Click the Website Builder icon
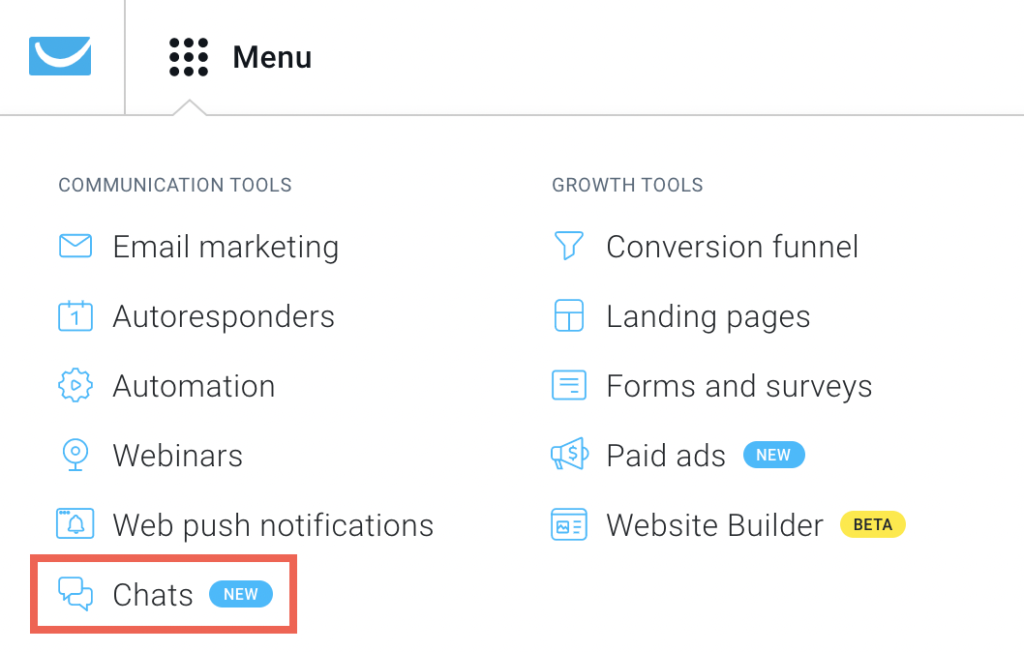 tap(569, 524)
